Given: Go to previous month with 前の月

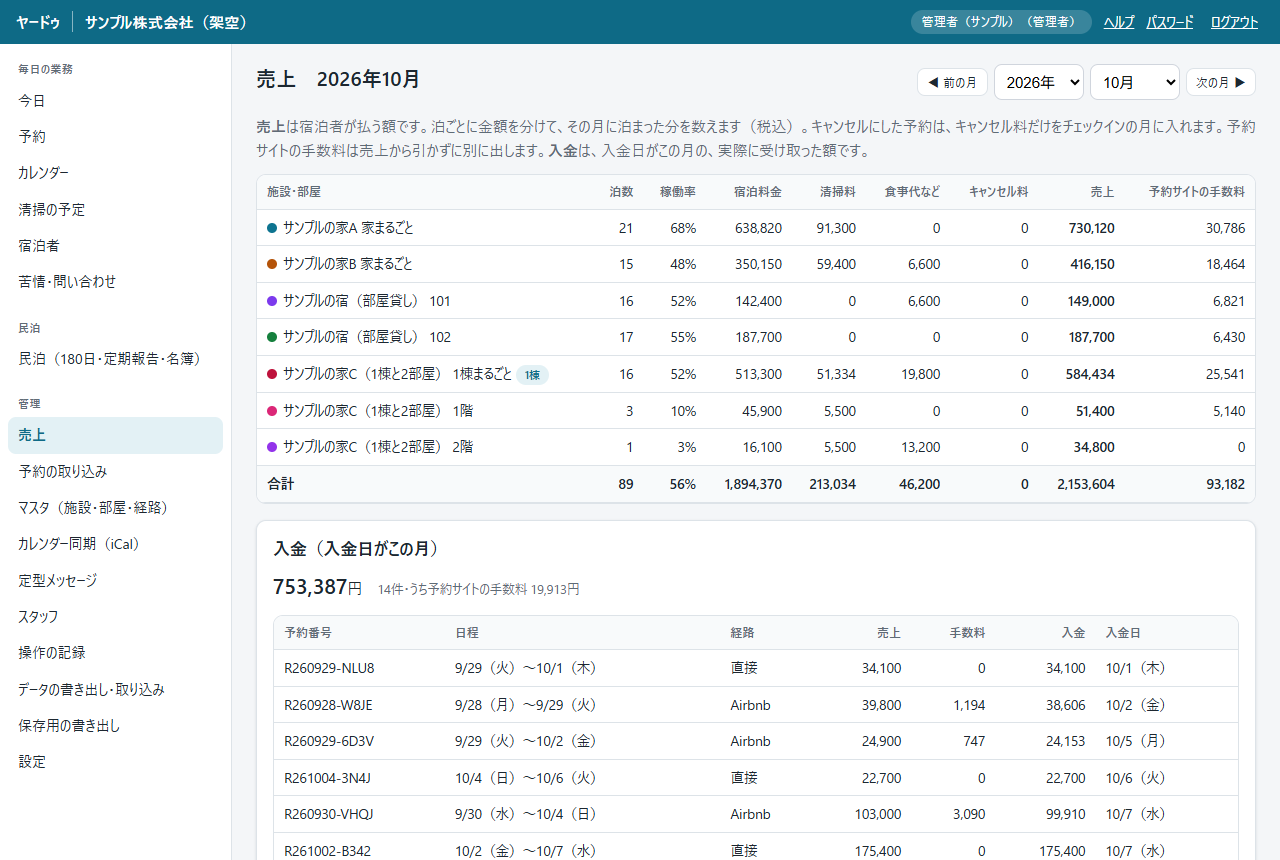Looking at the screenshot, I should [x=952, y=82].
